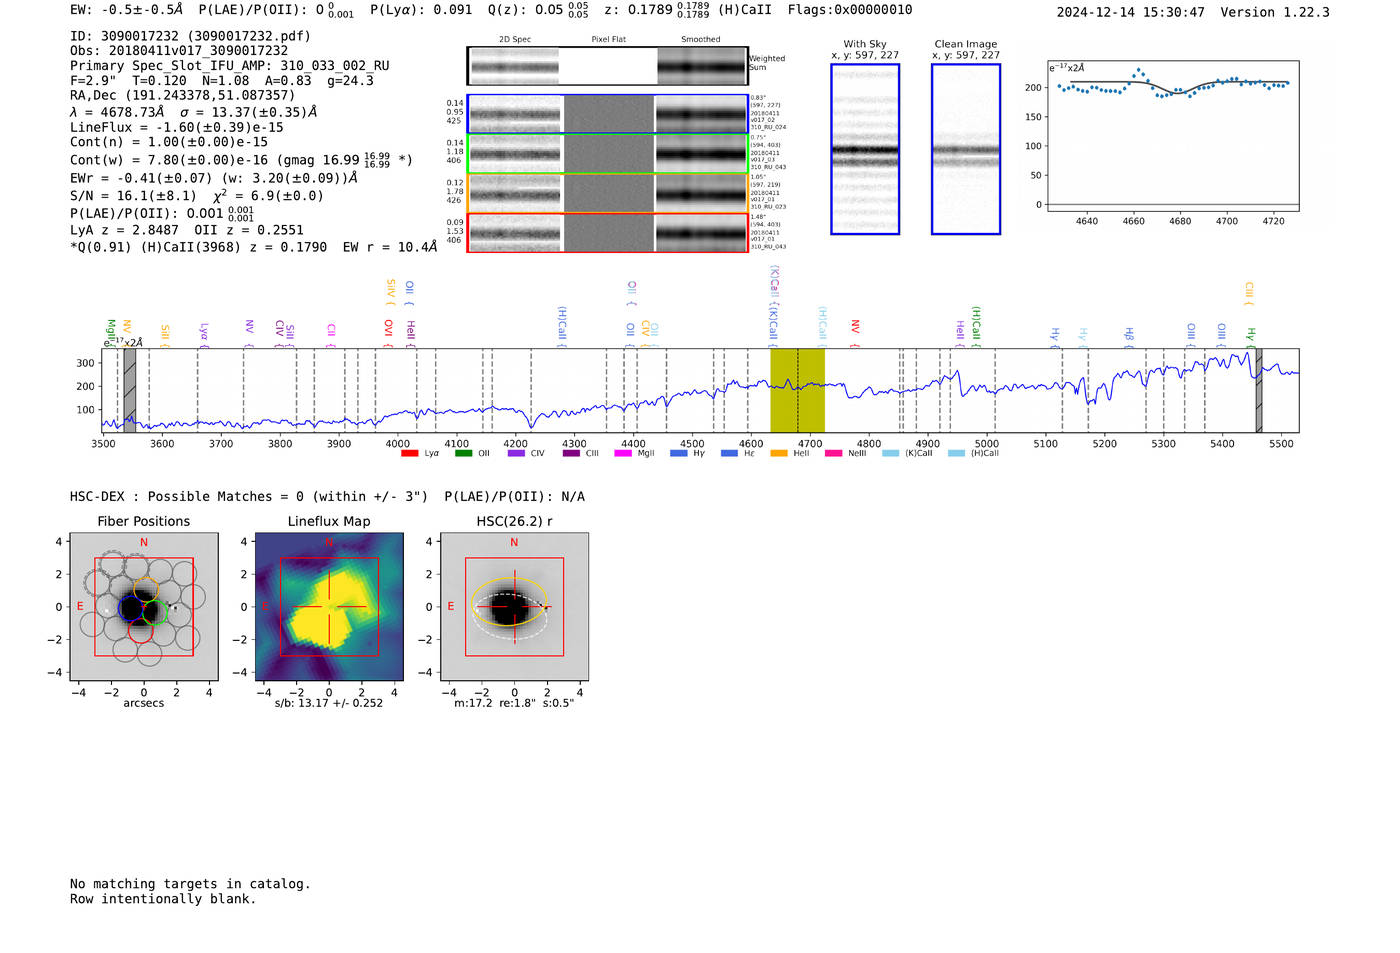Click the Version 1.22.3 label
The width and height of the screenshot is (1400, 953).
1275,12
